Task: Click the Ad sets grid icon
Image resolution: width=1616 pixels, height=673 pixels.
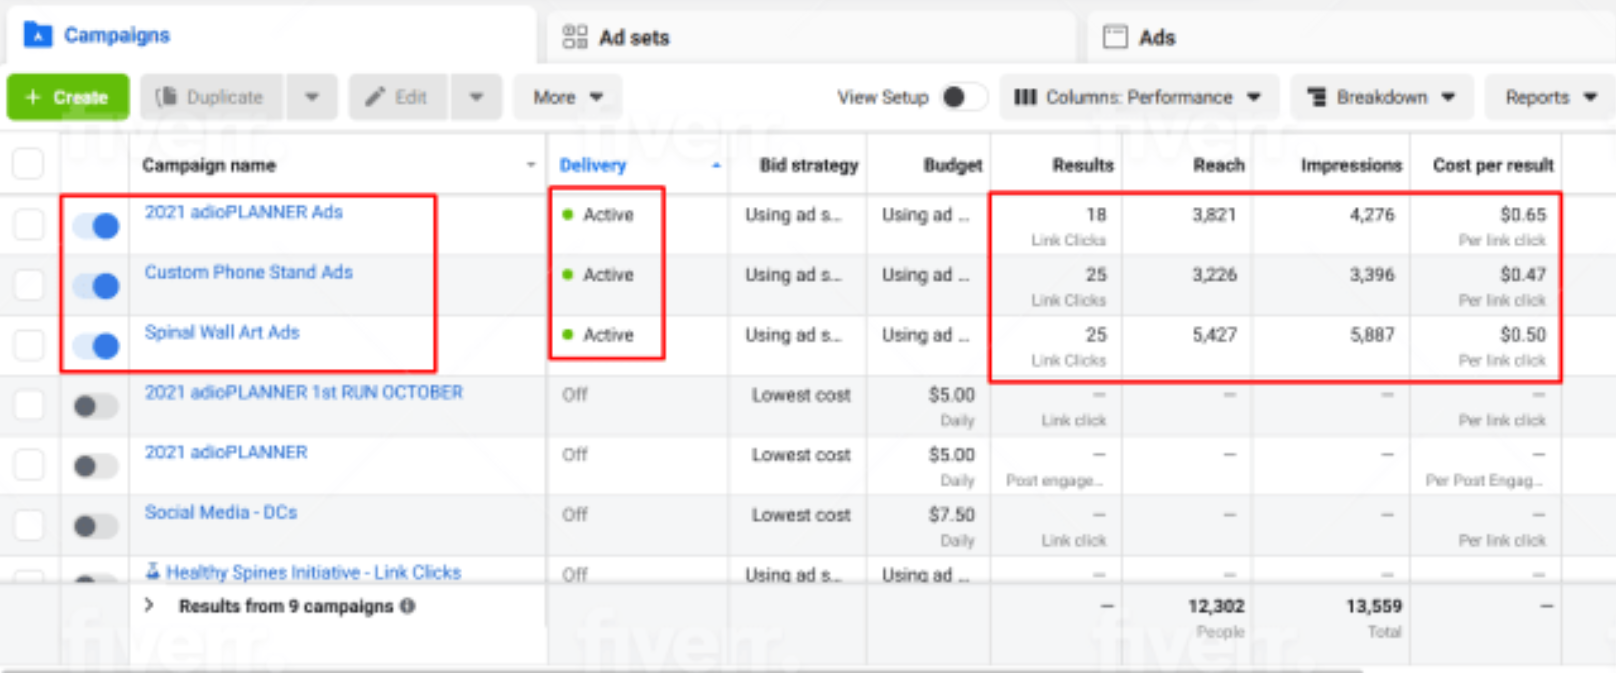Action: tap(575, 37)
